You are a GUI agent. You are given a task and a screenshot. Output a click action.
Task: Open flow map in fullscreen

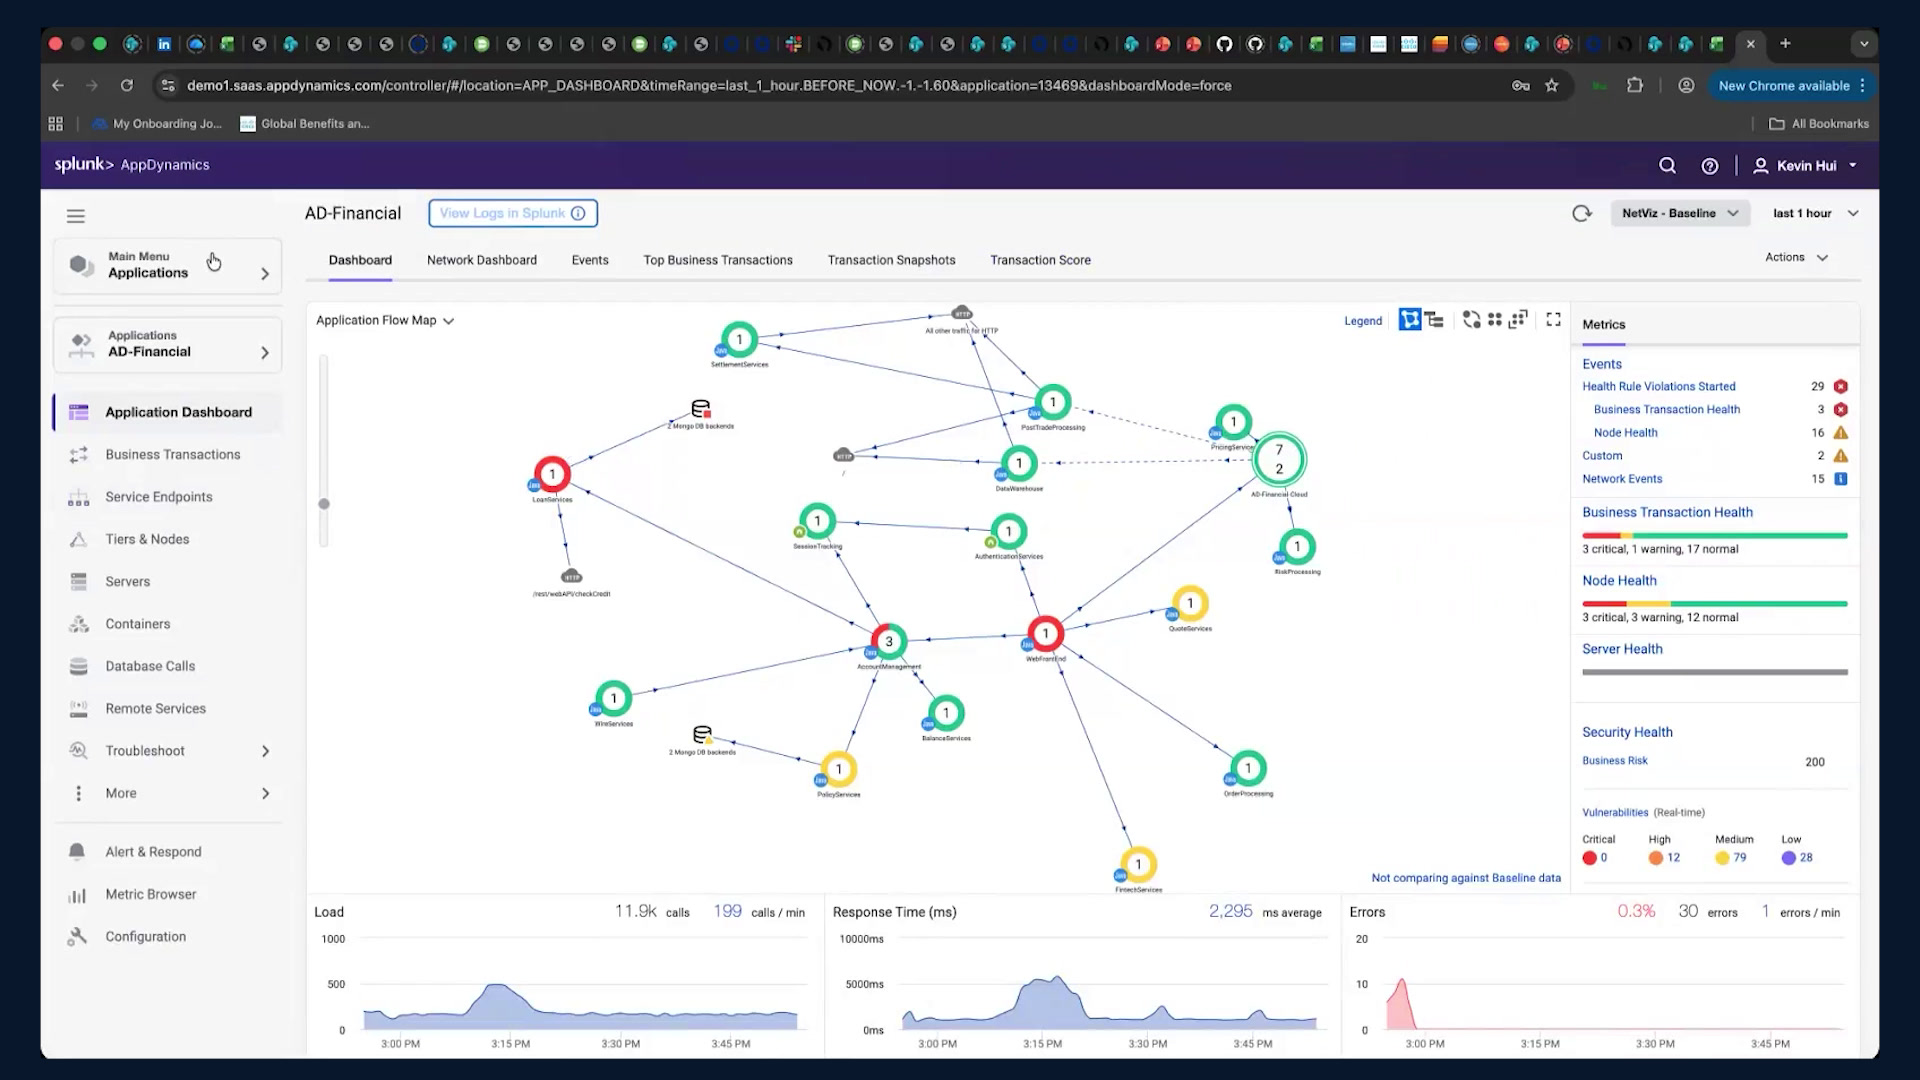(1553, 320)
